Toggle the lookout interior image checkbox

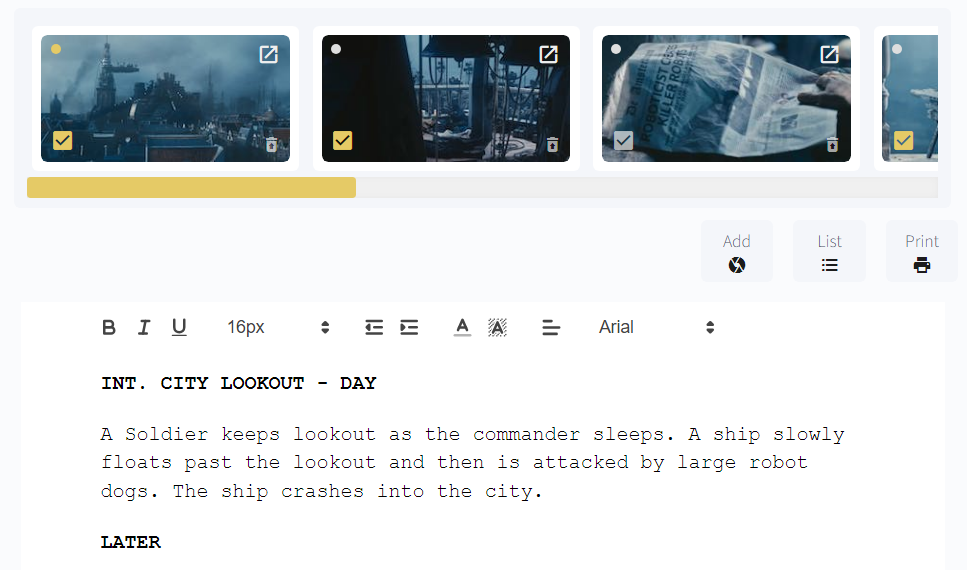[342, 141]
